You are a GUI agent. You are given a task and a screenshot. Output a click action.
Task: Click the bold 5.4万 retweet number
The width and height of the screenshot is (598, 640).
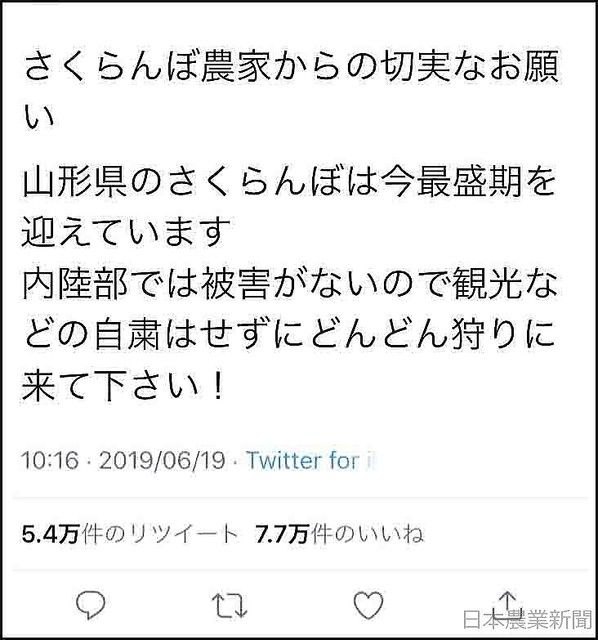(50, 535)
